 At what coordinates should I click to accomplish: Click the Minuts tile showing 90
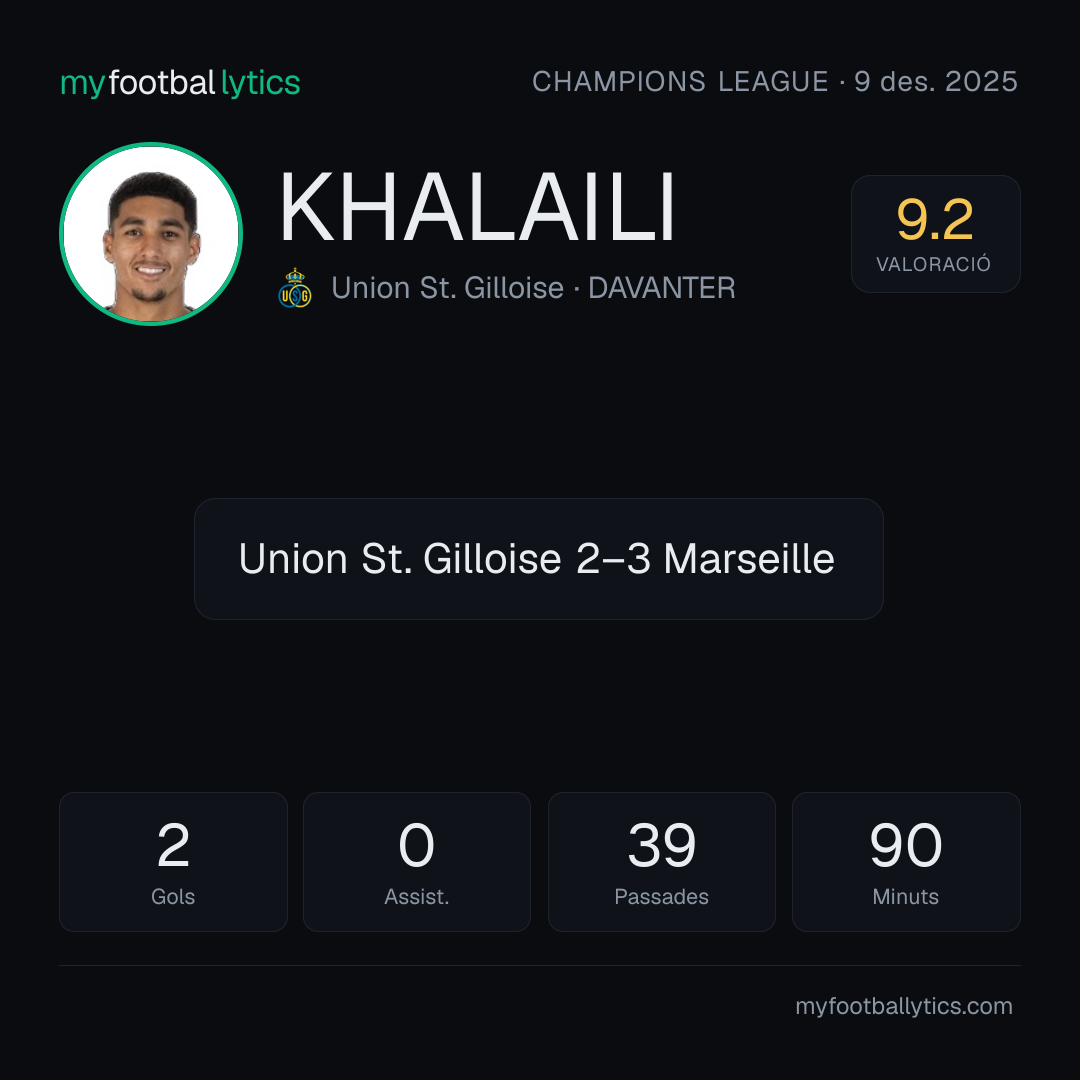point(906,862)
